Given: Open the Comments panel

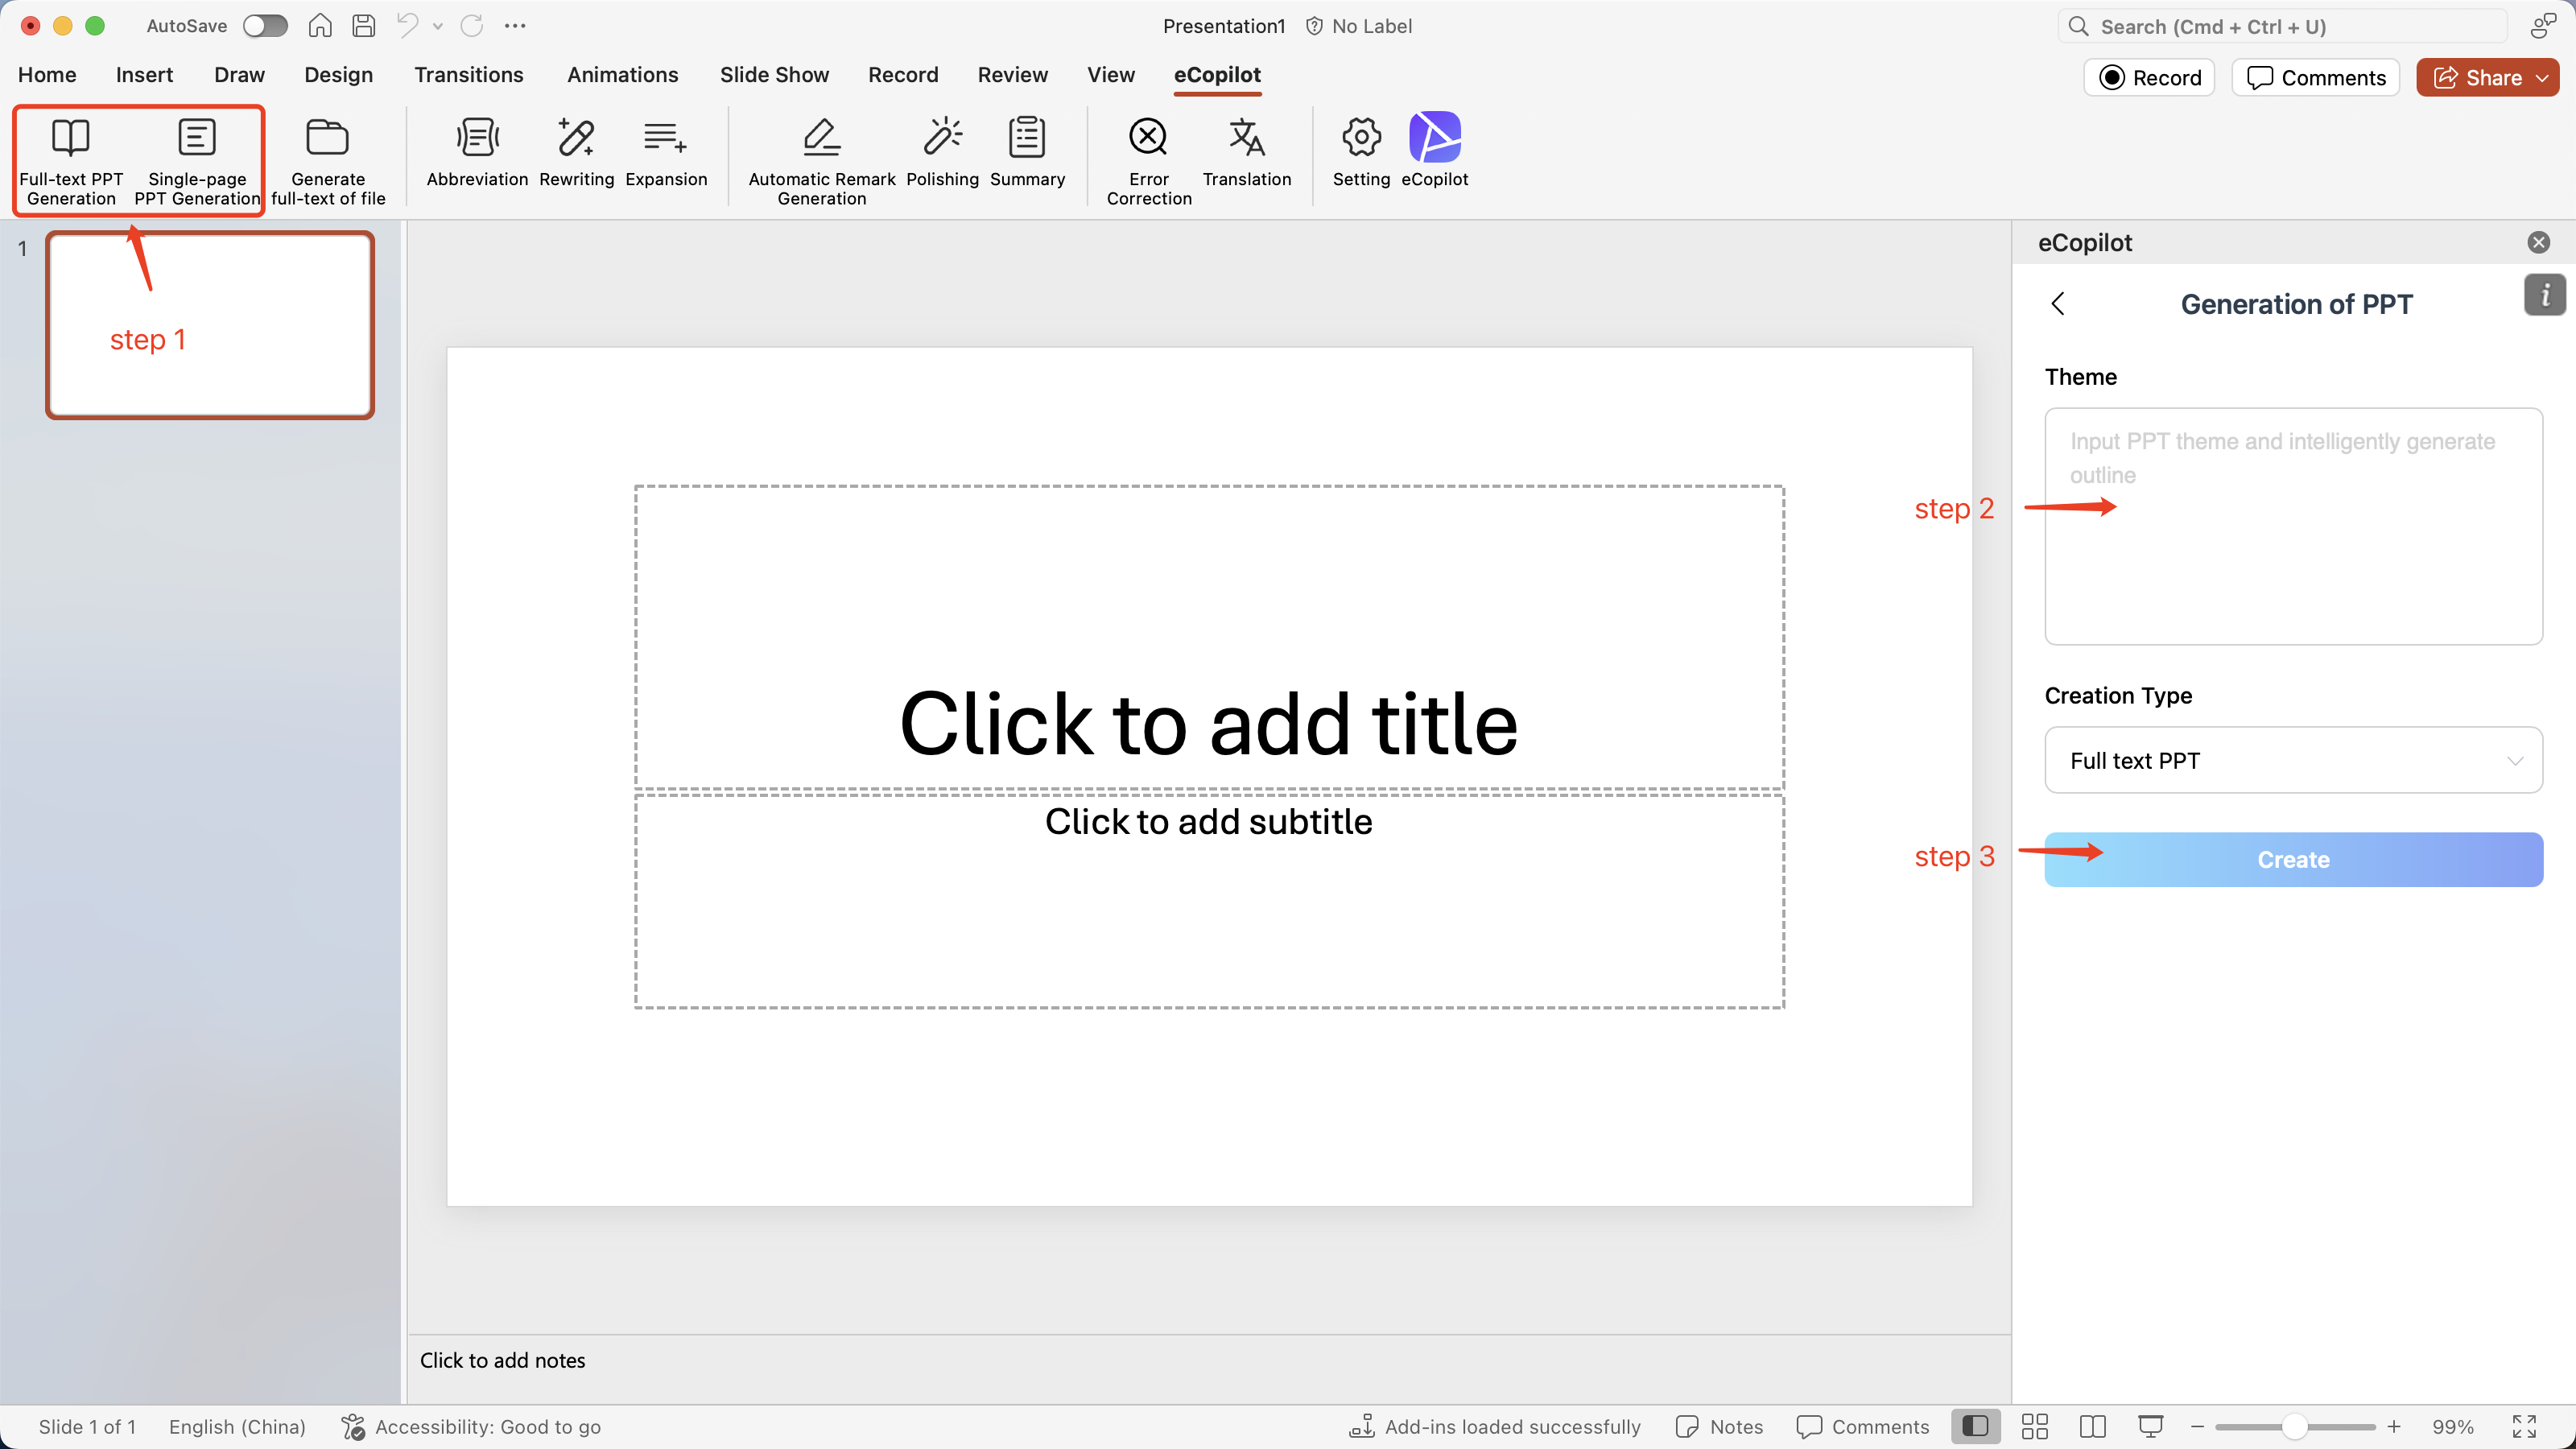Looking at the screenshot, I should pos(2315,77).
